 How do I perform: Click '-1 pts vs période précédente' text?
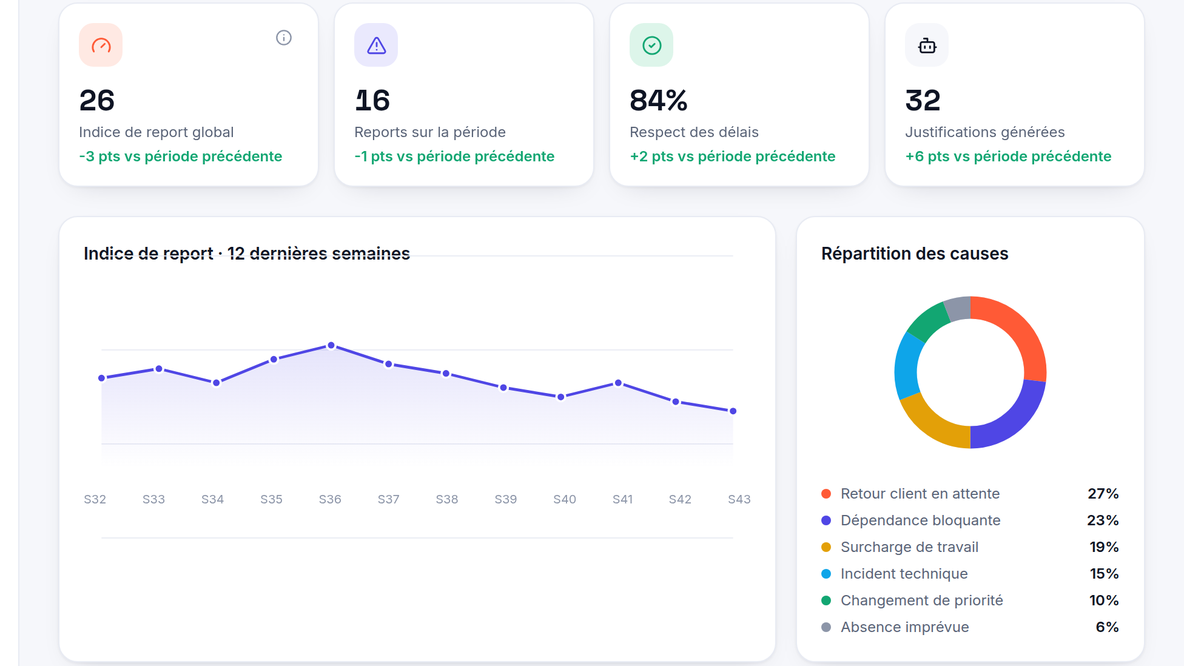pyautogui.click(x=455, y=156)
